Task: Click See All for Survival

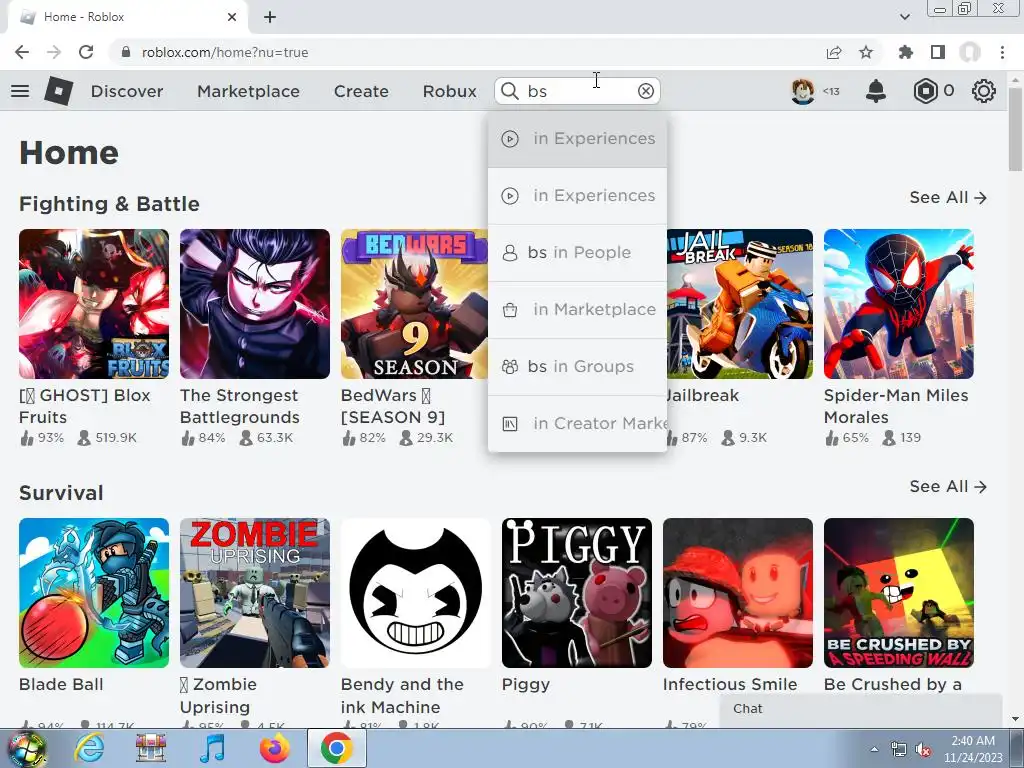Action: click(948, 487)
